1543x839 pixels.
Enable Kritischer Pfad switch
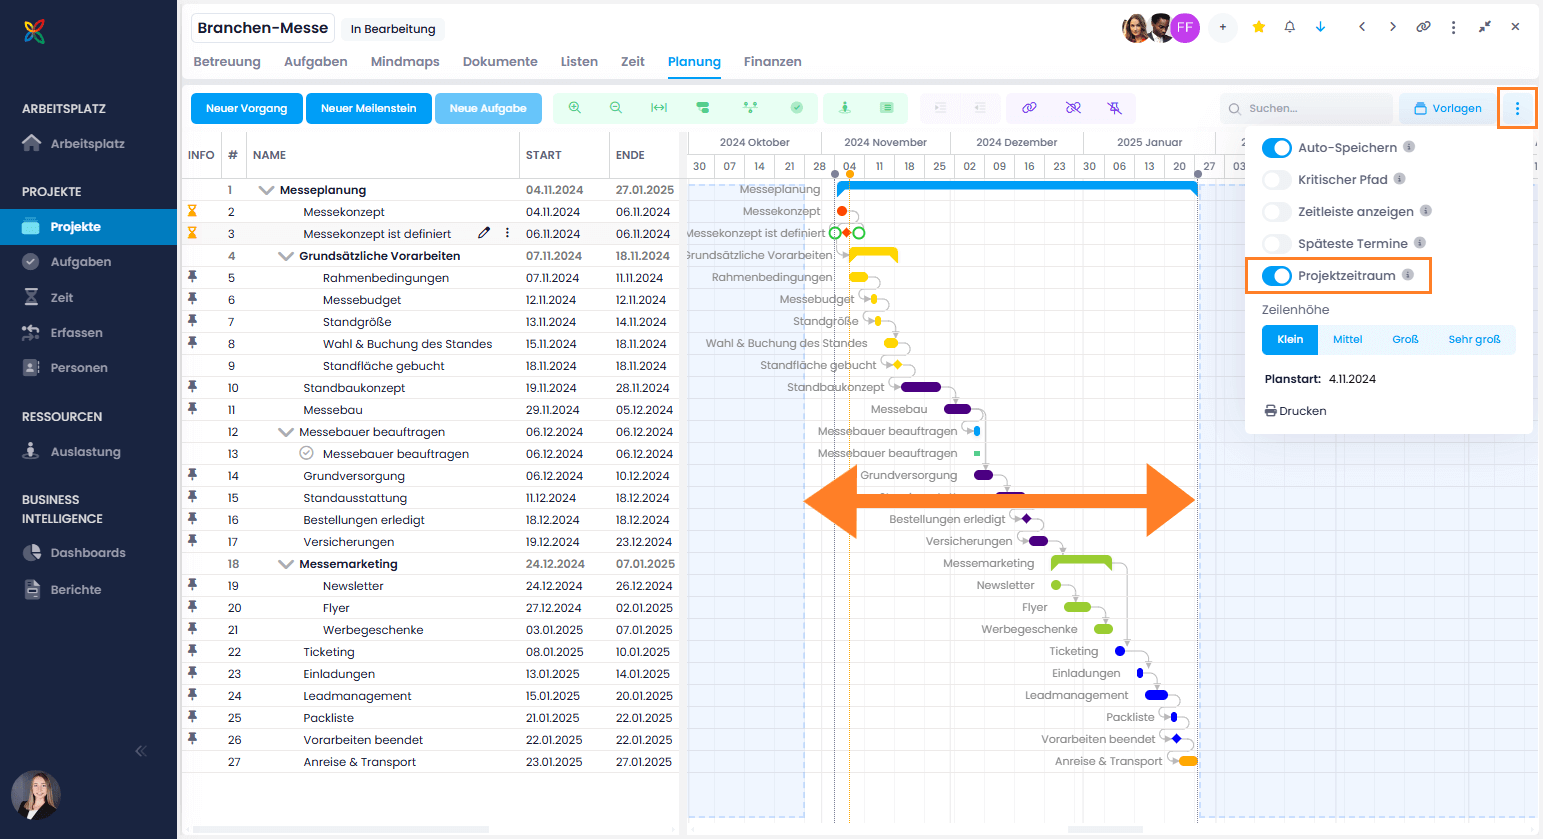click(x=1277, y=180)
